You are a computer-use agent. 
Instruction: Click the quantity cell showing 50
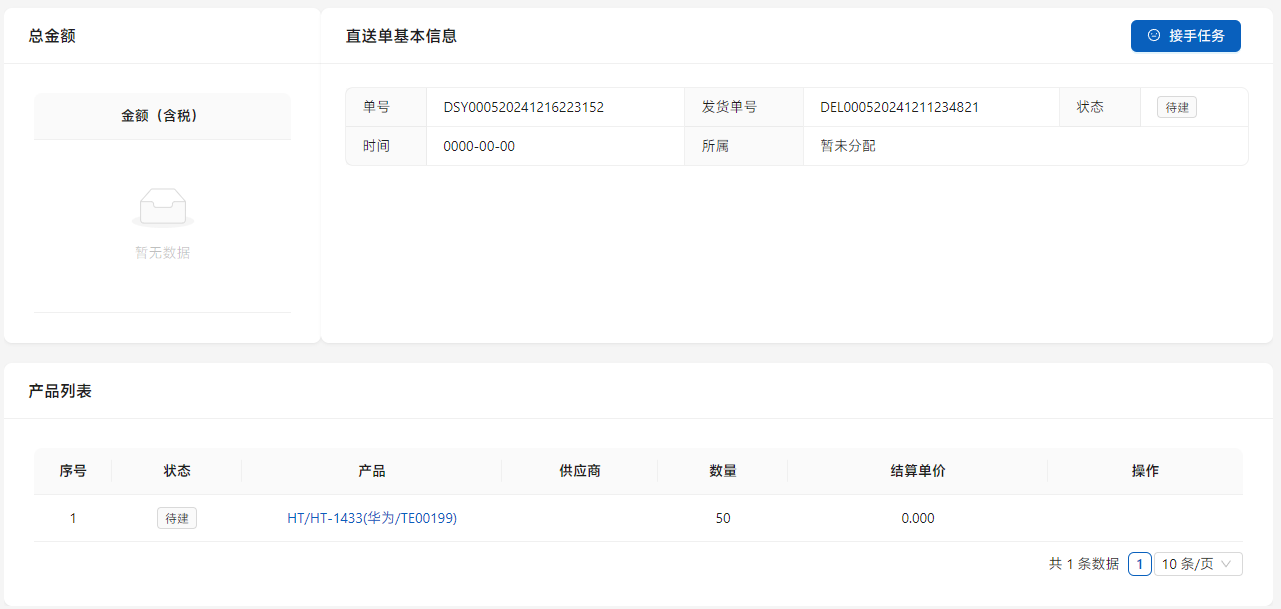point(722,518)
